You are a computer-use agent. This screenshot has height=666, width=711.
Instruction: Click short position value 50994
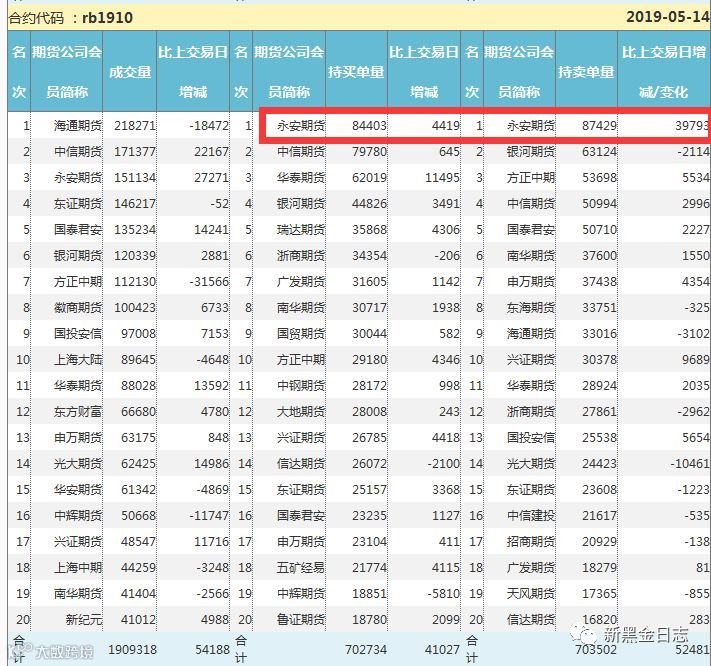click(599, 204)
